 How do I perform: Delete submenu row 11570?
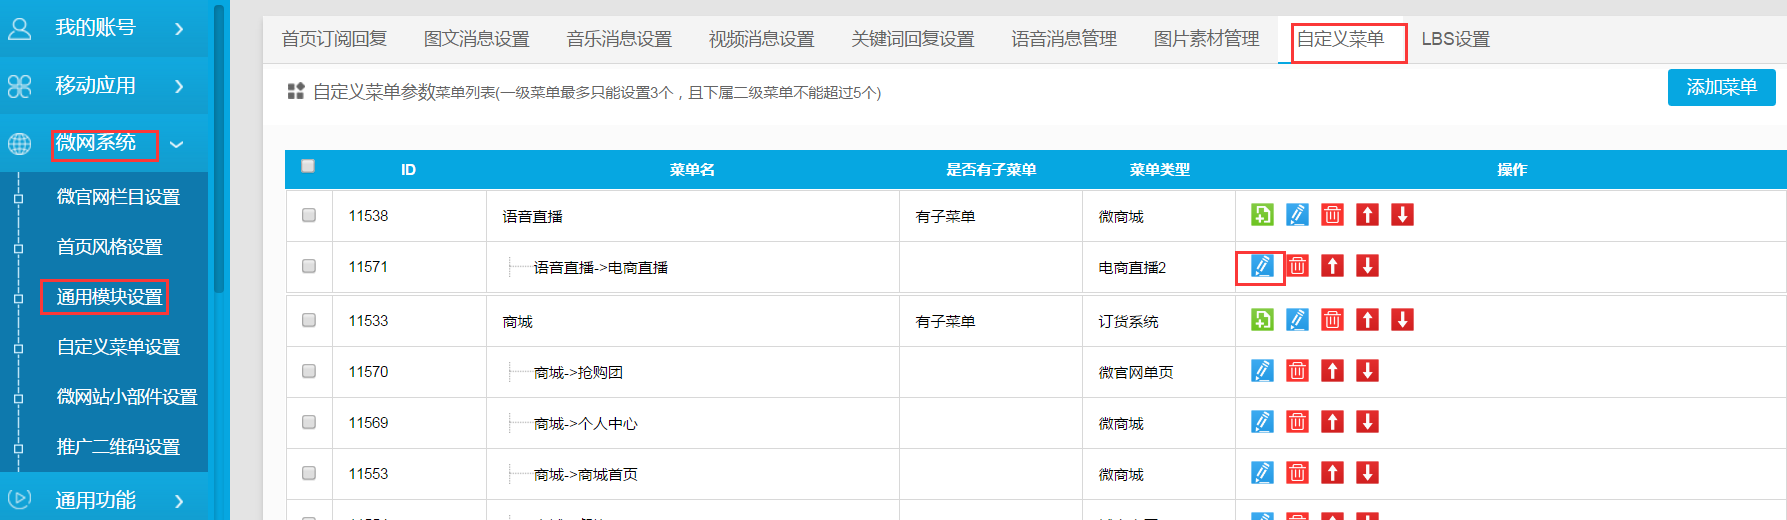point(1297,371)
